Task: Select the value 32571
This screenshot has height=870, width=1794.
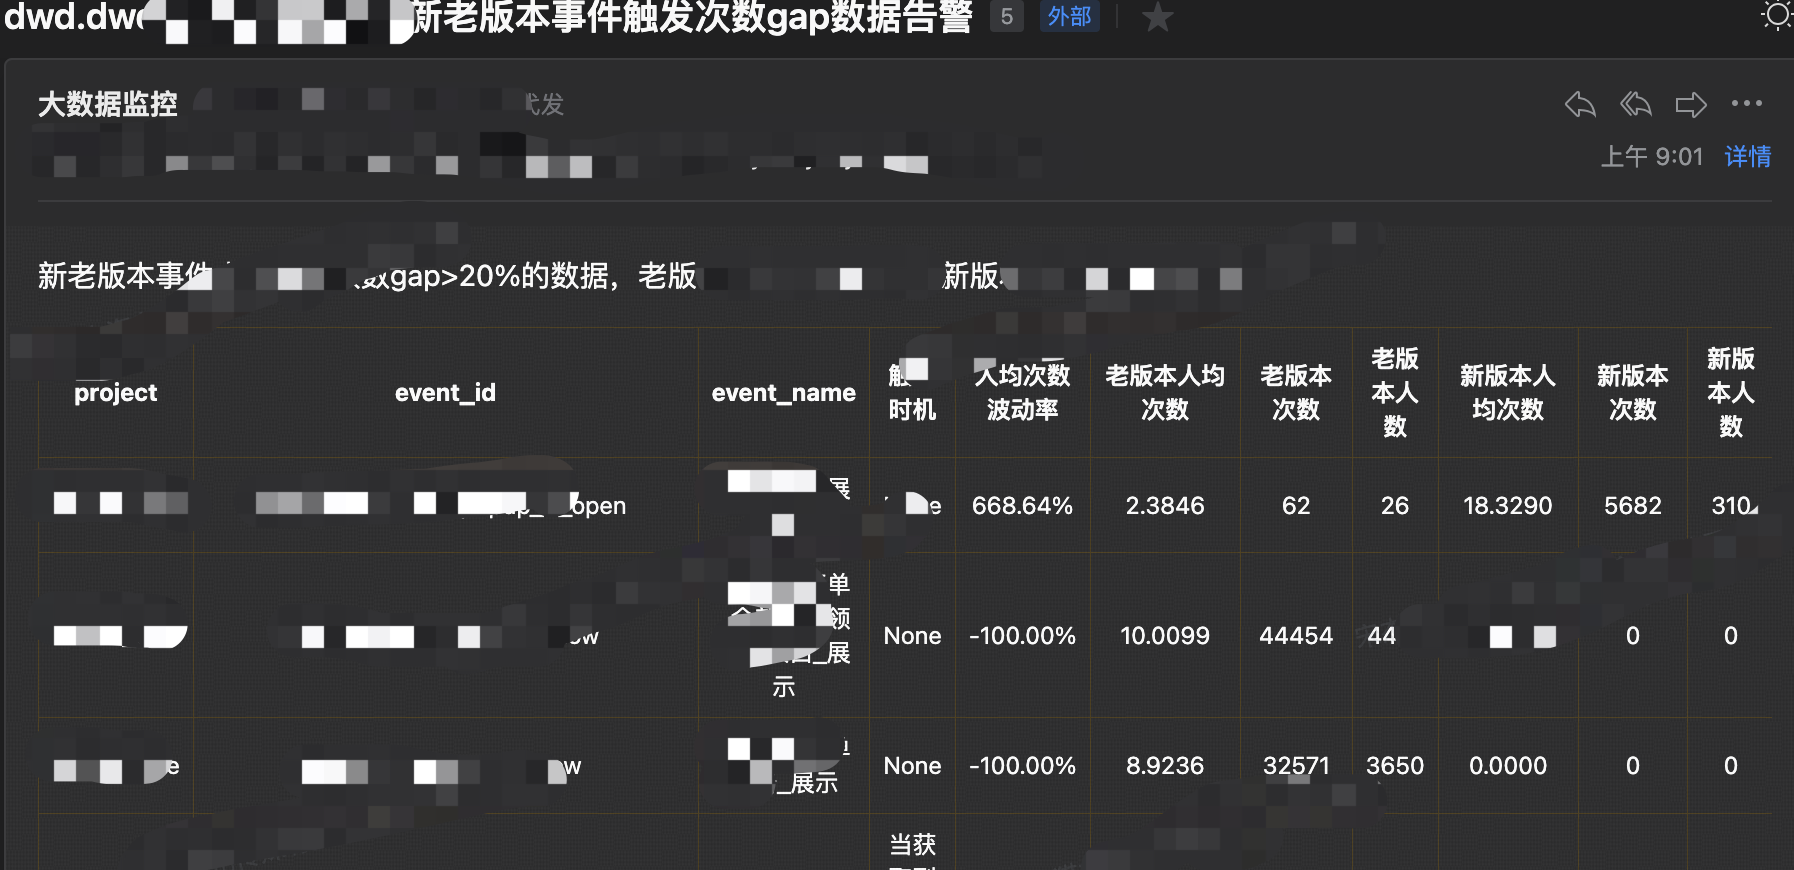Action: pyautogui.click(x=1296, y=766)
